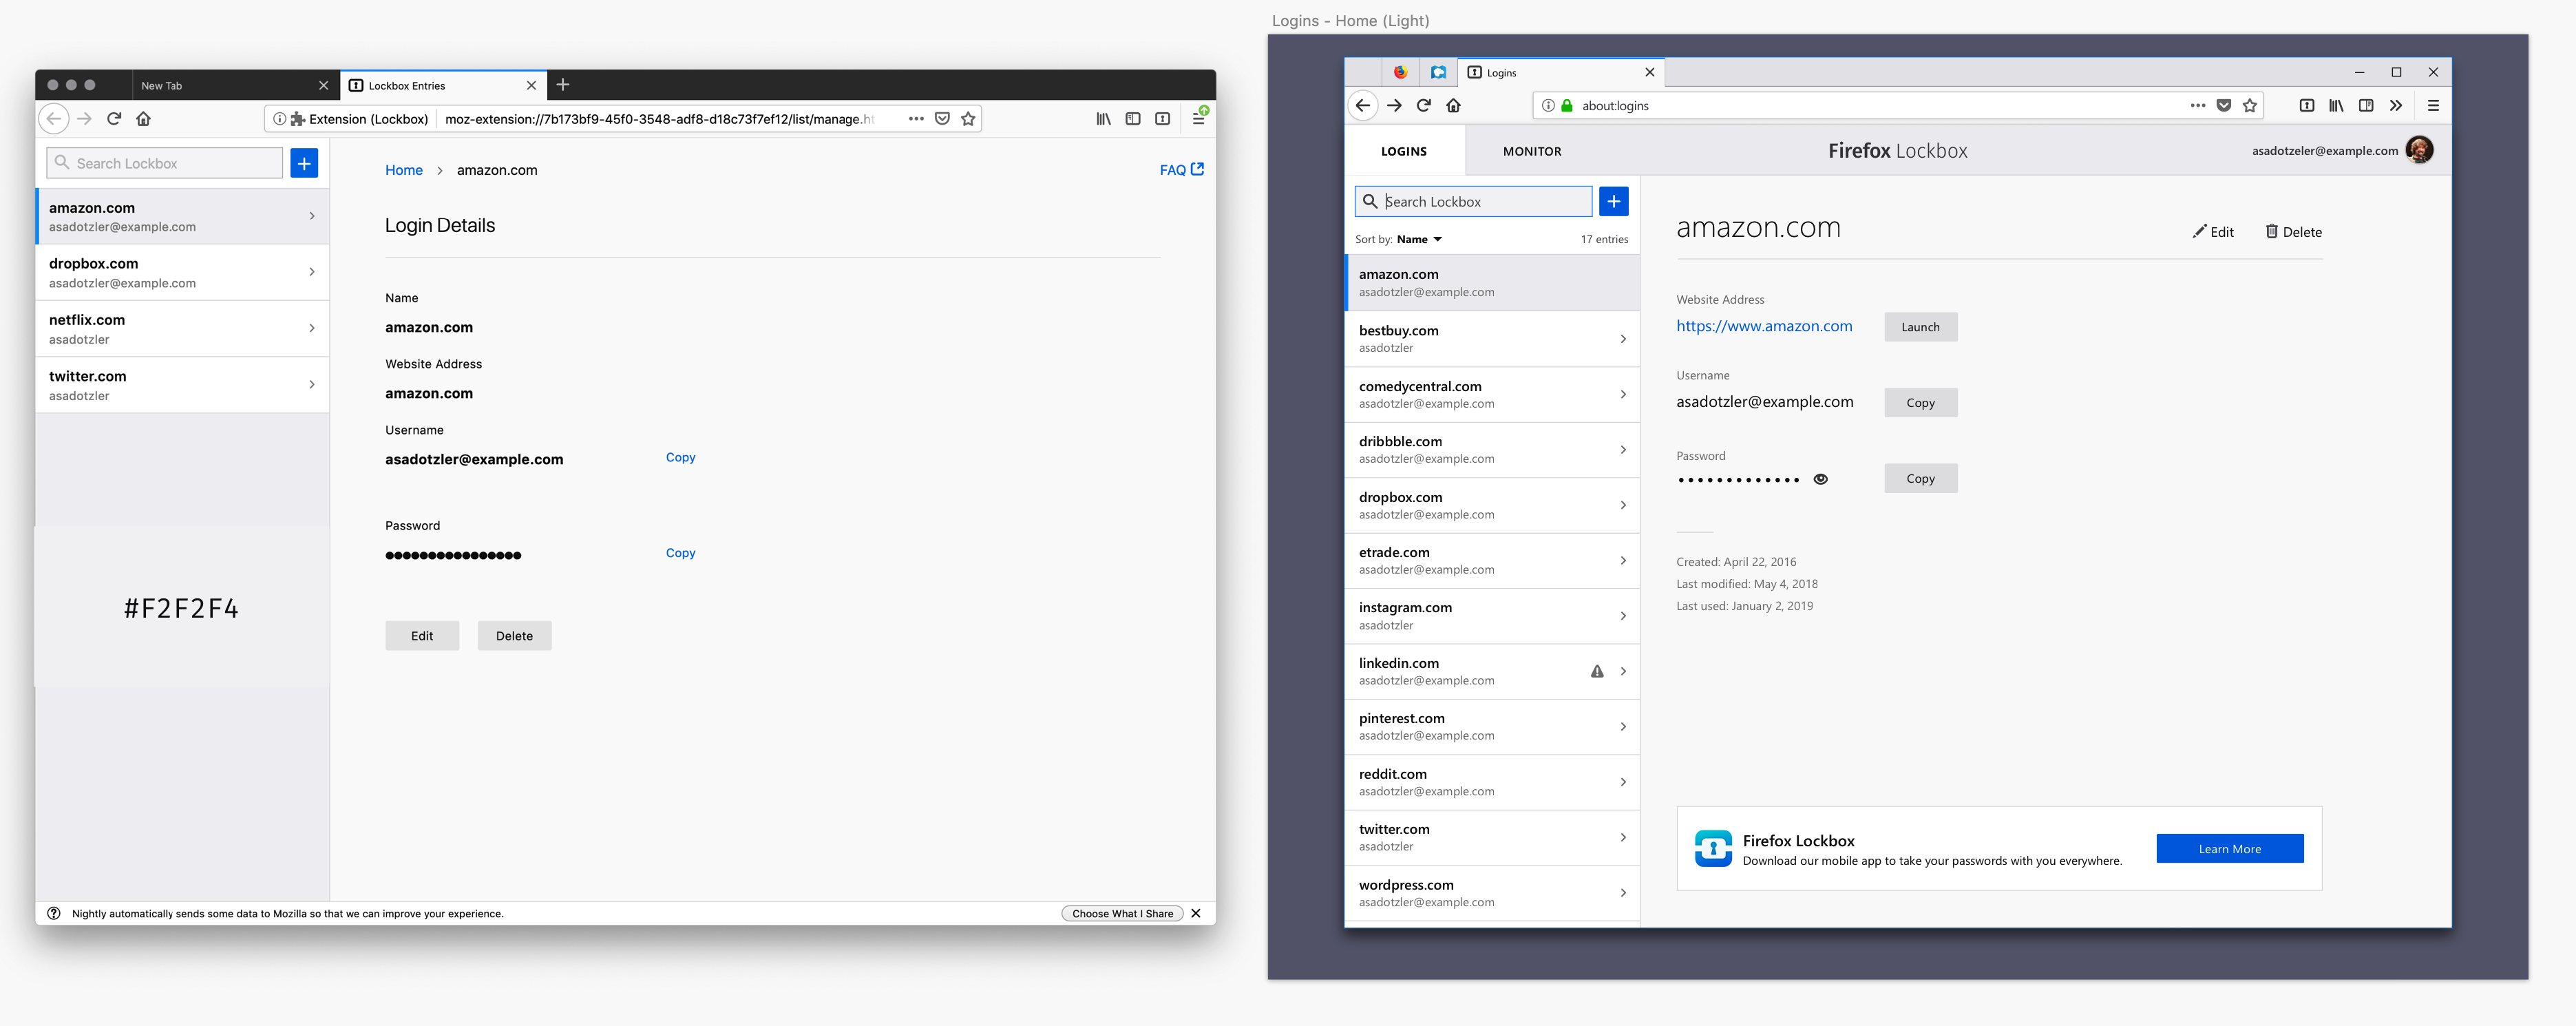This screenshot has height=1026, width=2576.
Task: Open hamburger menu in left browser window
Action: [x=1199, y=119]
